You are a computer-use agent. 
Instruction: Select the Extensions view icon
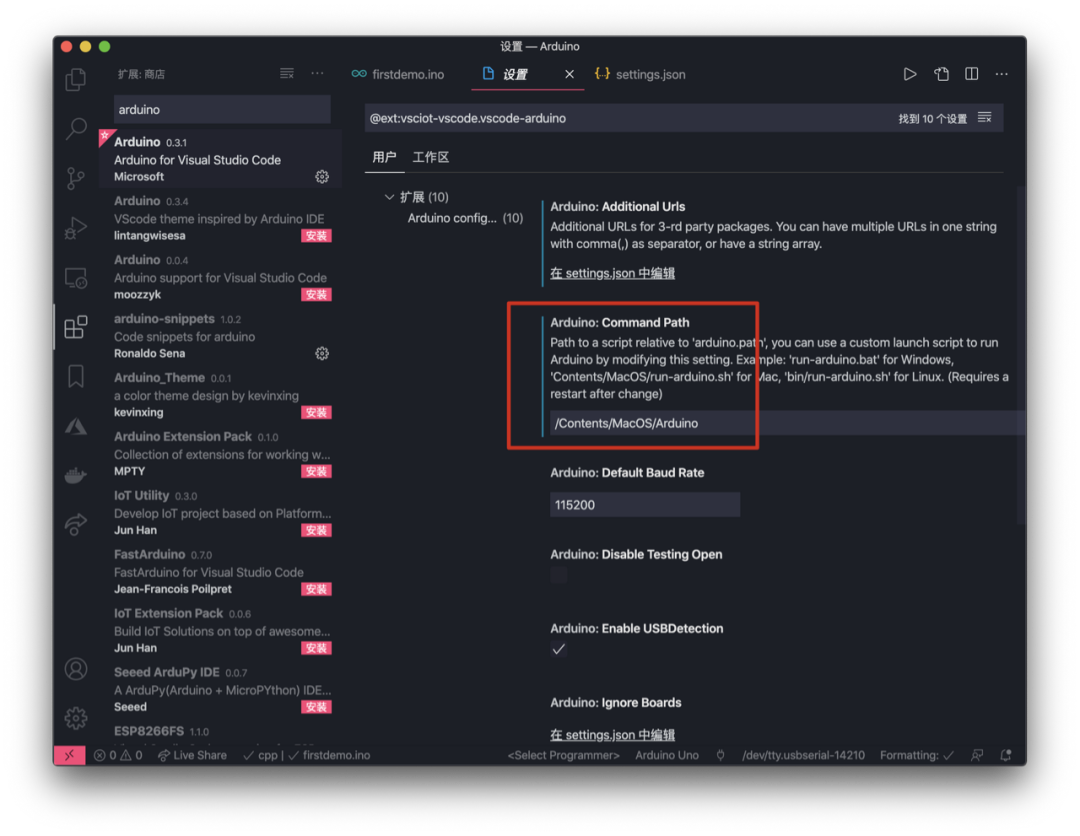[x=76, y=326]
